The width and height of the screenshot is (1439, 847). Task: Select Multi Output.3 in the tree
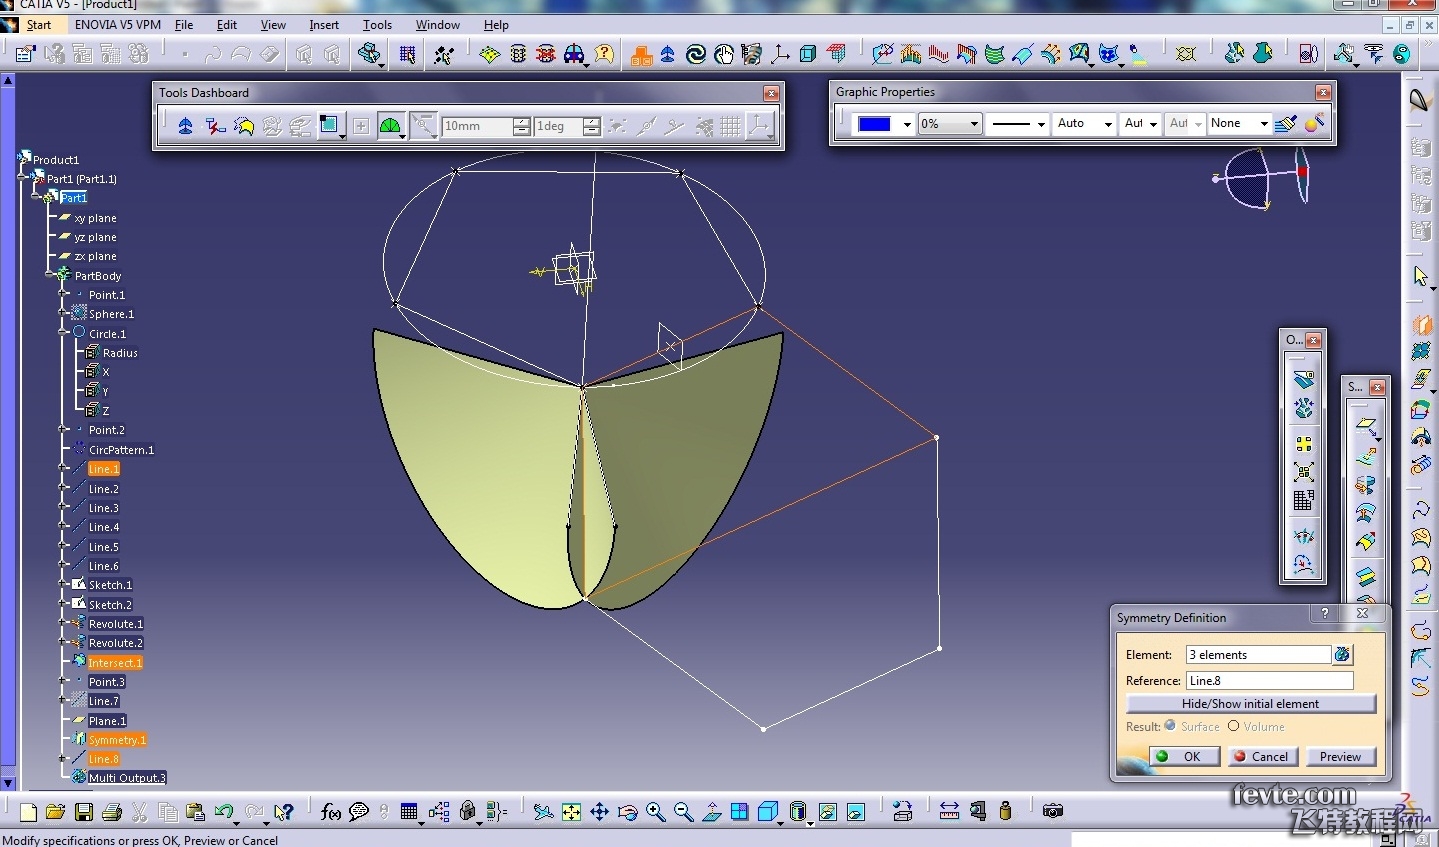pyautogui.click(x=127, y=778)
